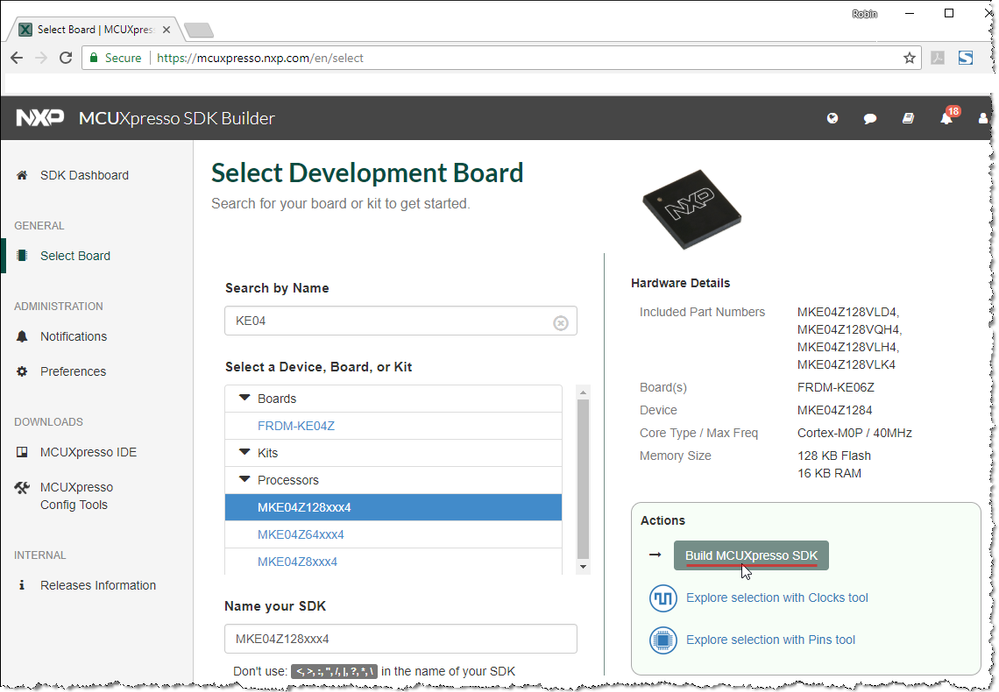Collapse the Boards group
999x692 pixels.
point(245,398)
